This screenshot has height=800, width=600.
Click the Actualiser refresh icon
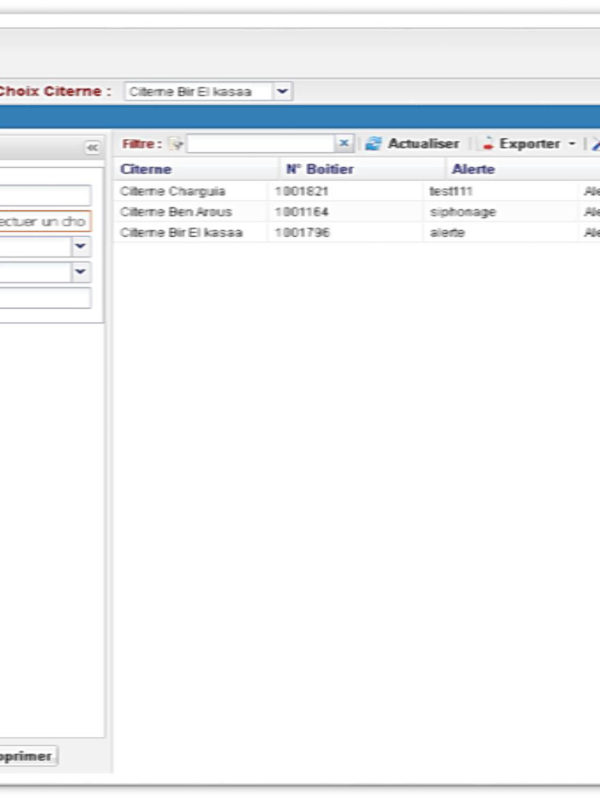click(x=373, y=144)
